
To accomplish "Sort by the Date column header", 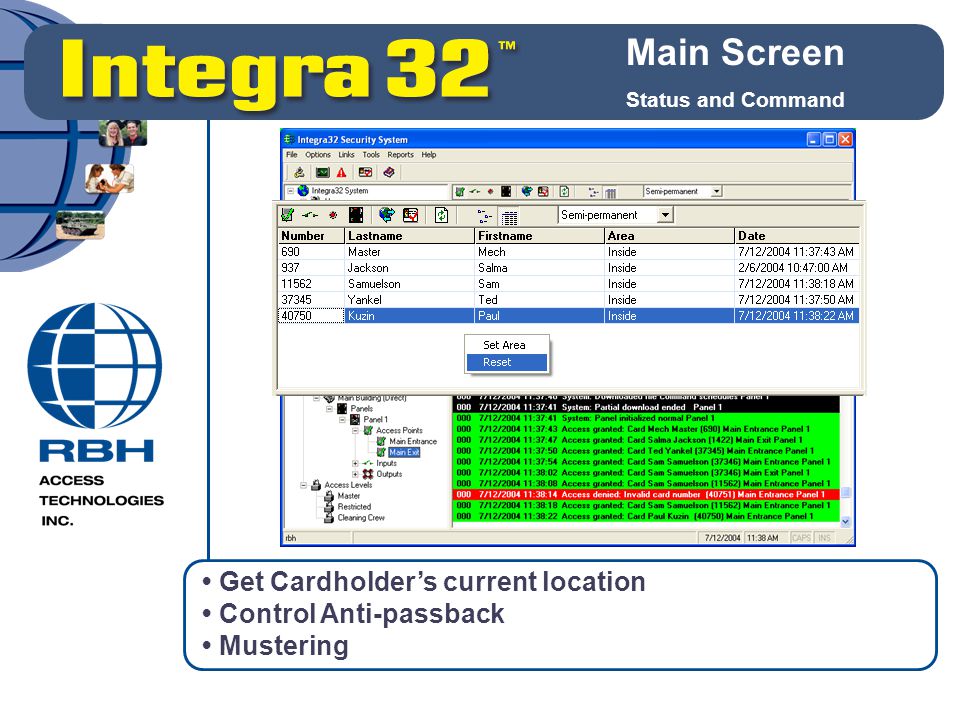I will (797, 236).
